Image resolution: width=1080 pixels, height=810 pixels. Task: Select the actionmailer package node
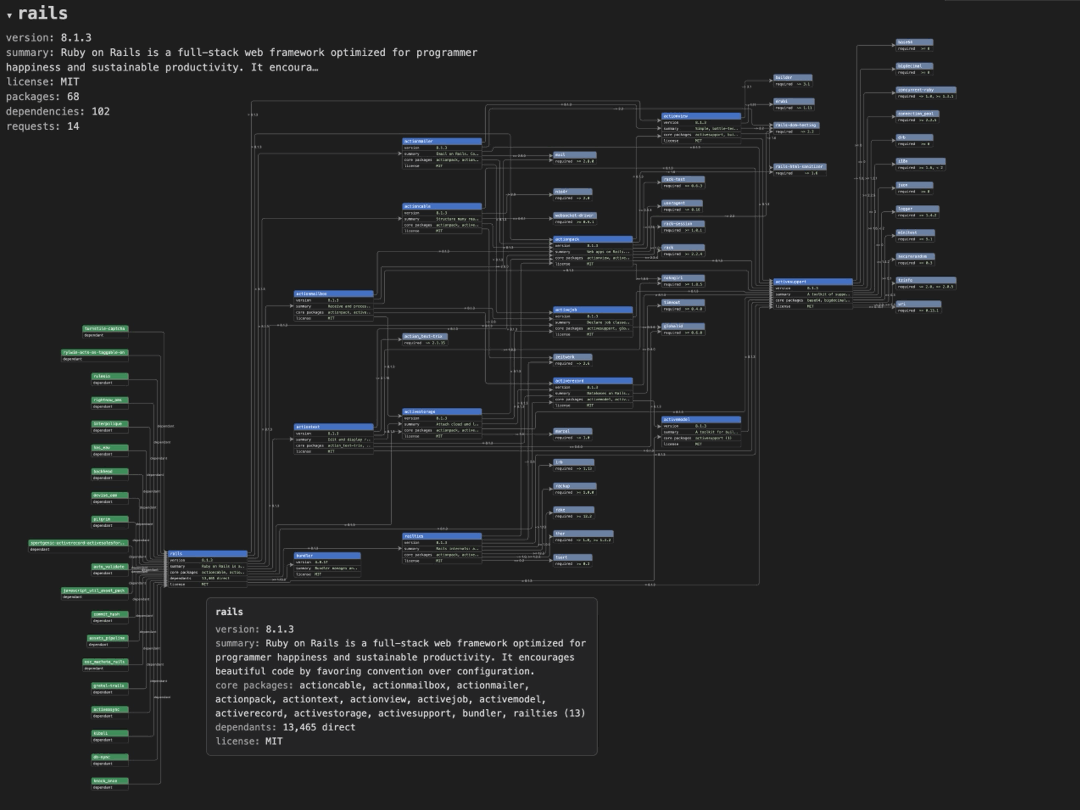[x=442, y=153]
